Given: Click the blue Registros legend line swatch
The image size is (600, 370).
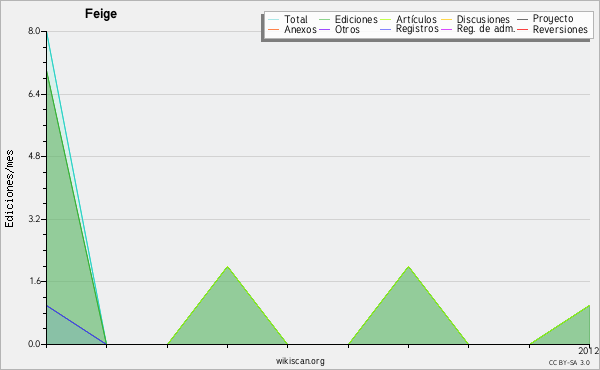Looking at the screenshot, I should pyautogui.click(x=386, y=29).
